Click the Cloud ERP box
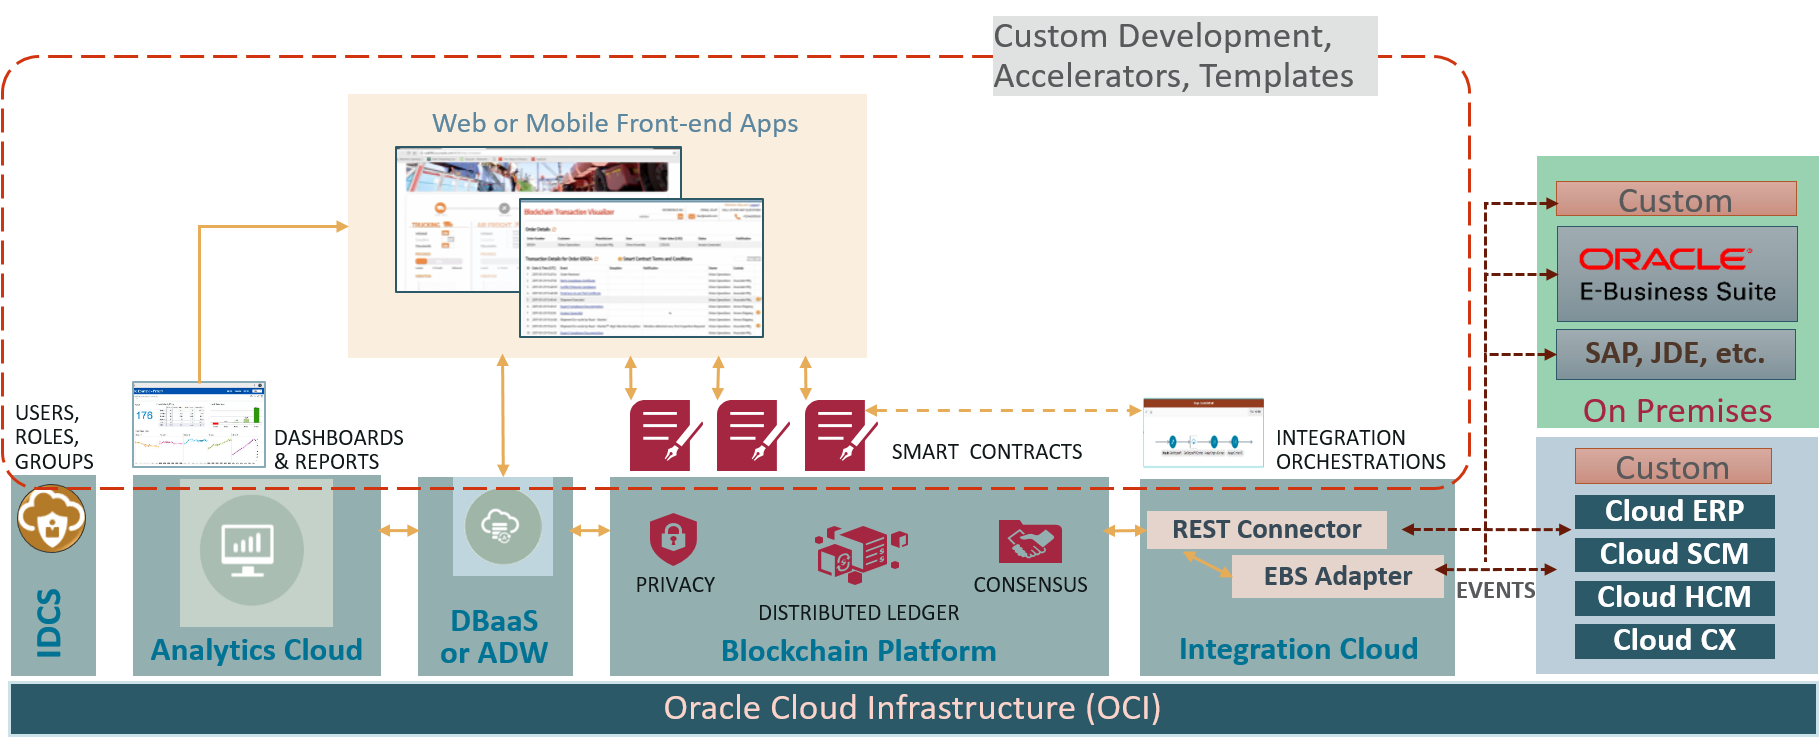The image size is (1819, 752). 1675,511
